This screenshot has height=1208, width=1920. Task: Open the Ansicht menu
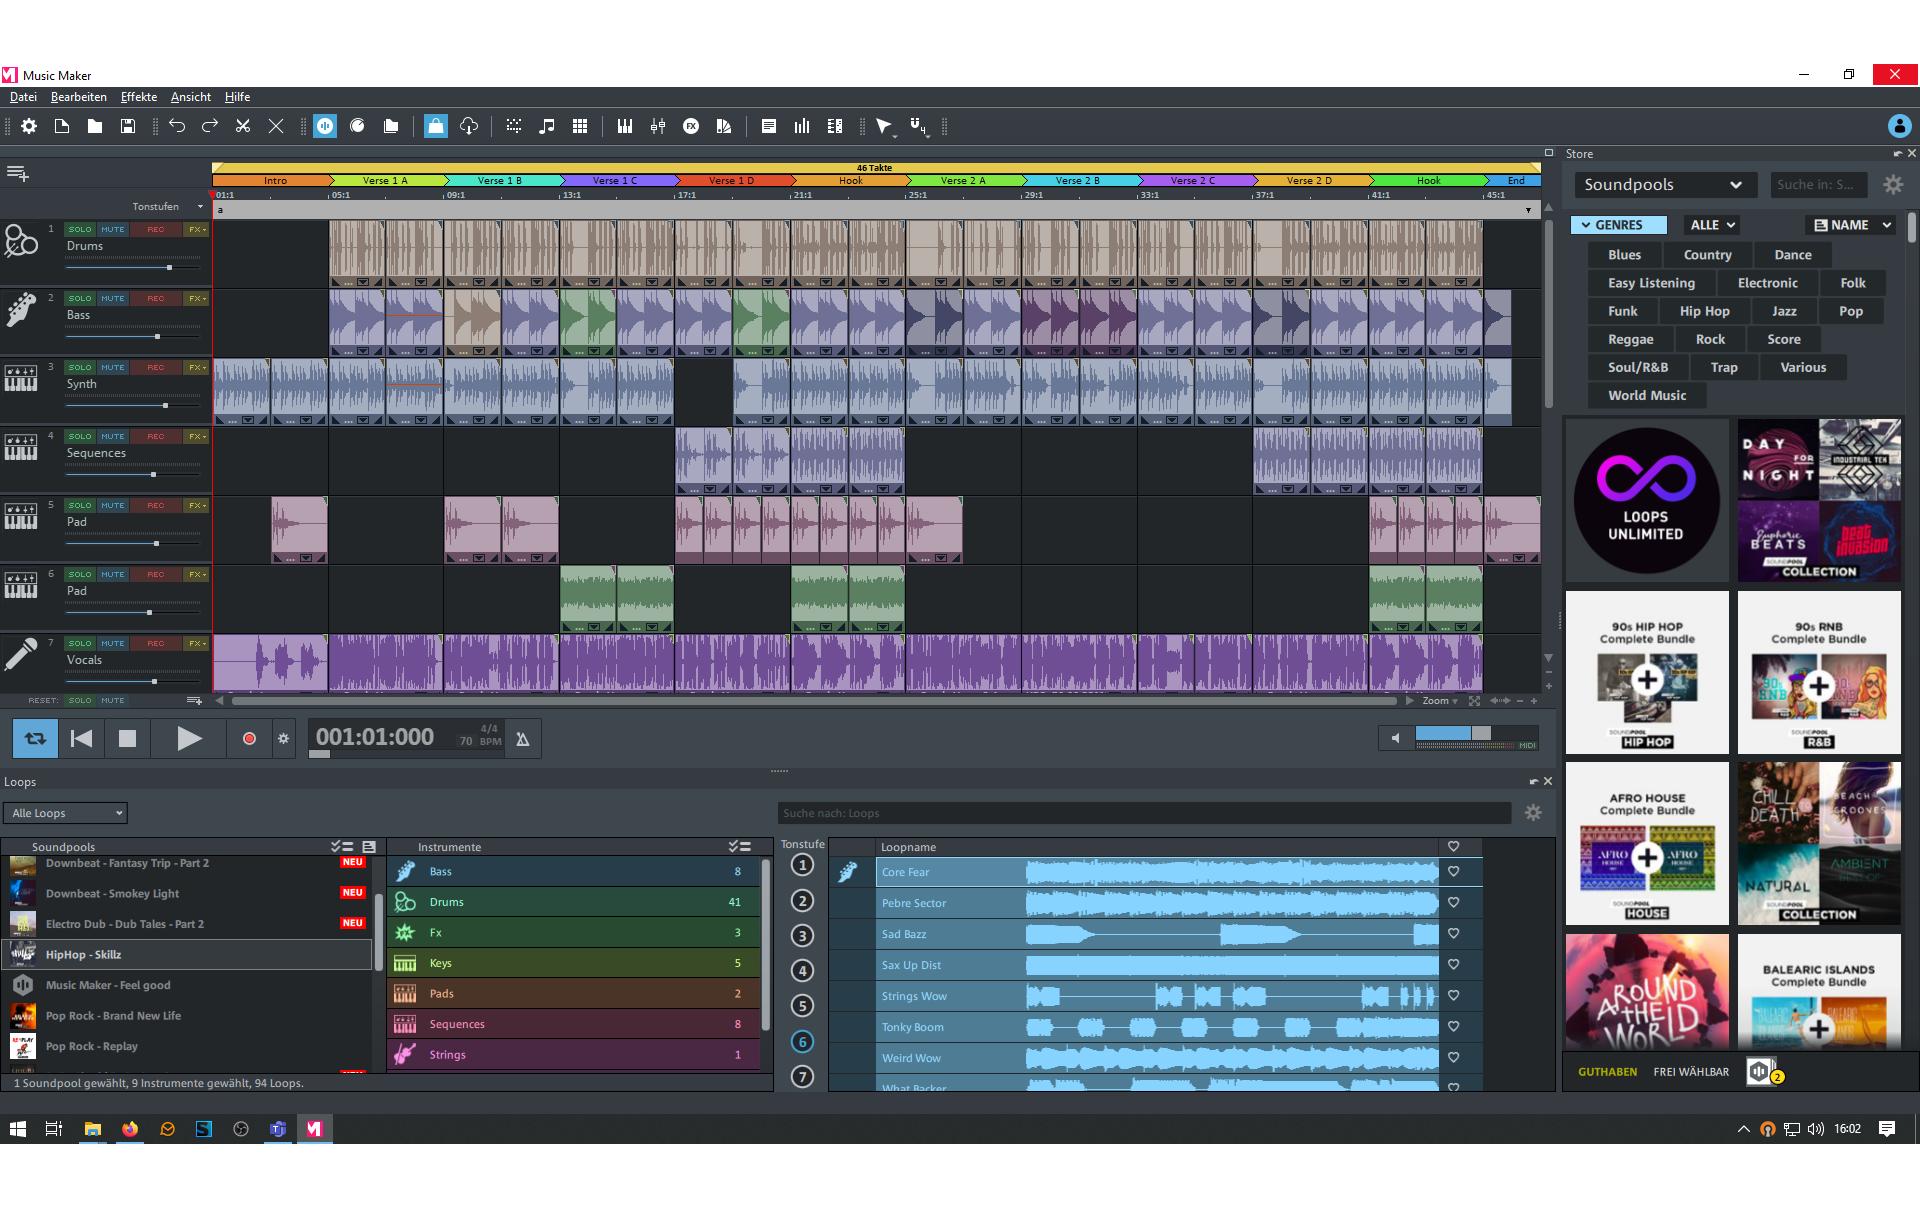point(191,97)
